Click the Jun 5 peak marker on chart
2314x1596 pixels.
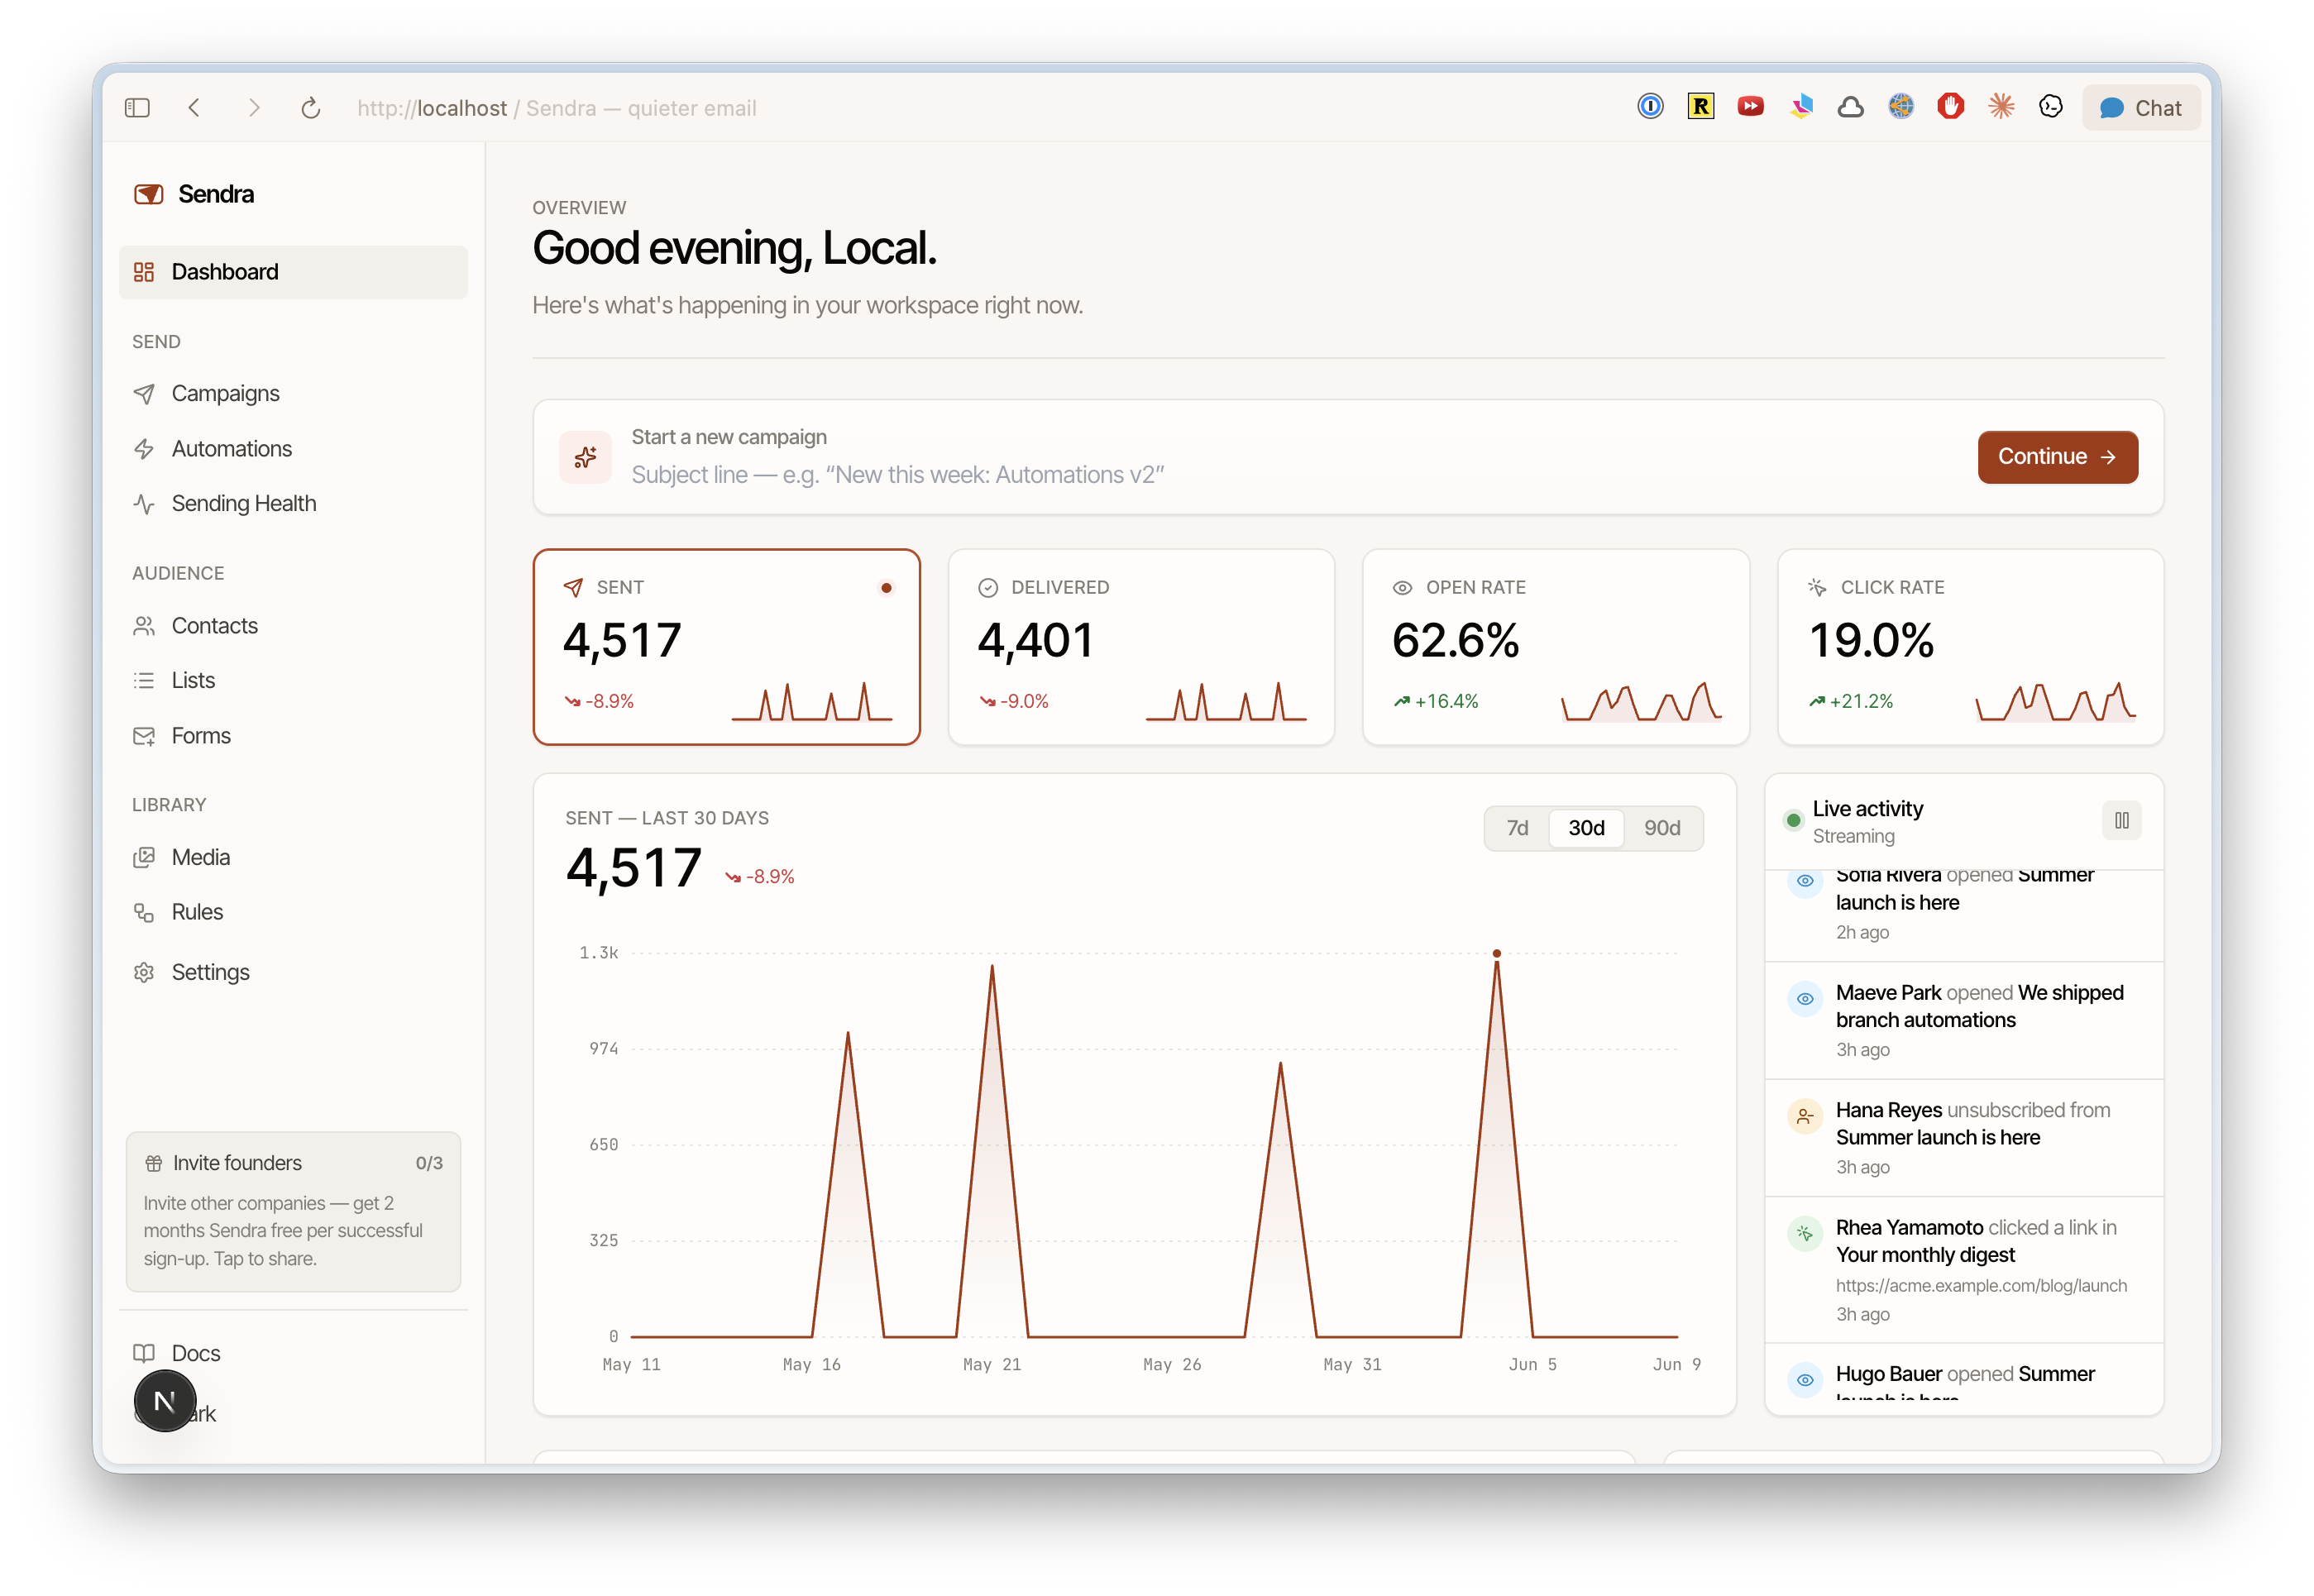click(x=1496, y=954)
